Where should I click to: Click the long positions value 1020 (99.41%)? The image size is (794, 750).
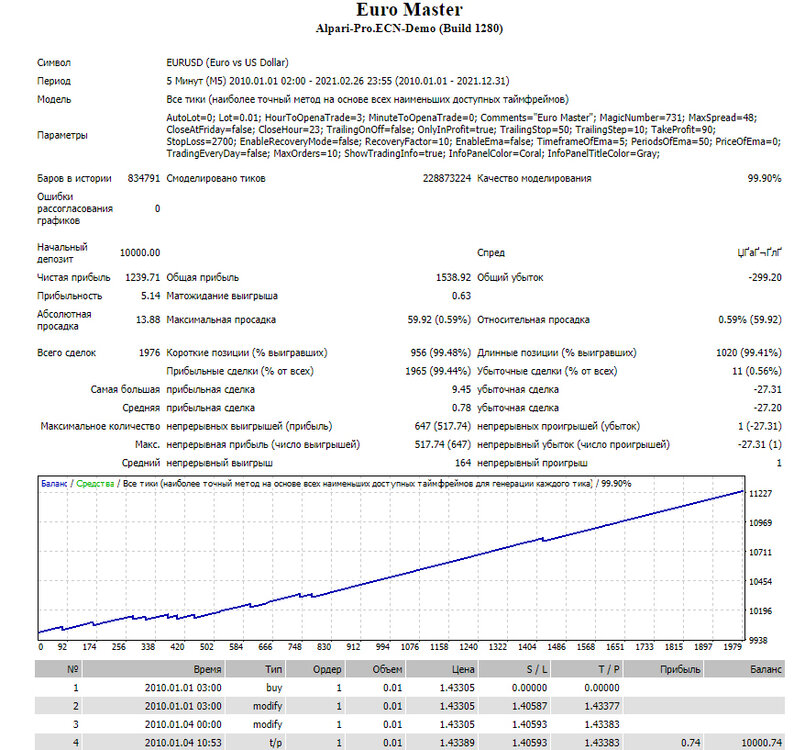coord(749,352)
